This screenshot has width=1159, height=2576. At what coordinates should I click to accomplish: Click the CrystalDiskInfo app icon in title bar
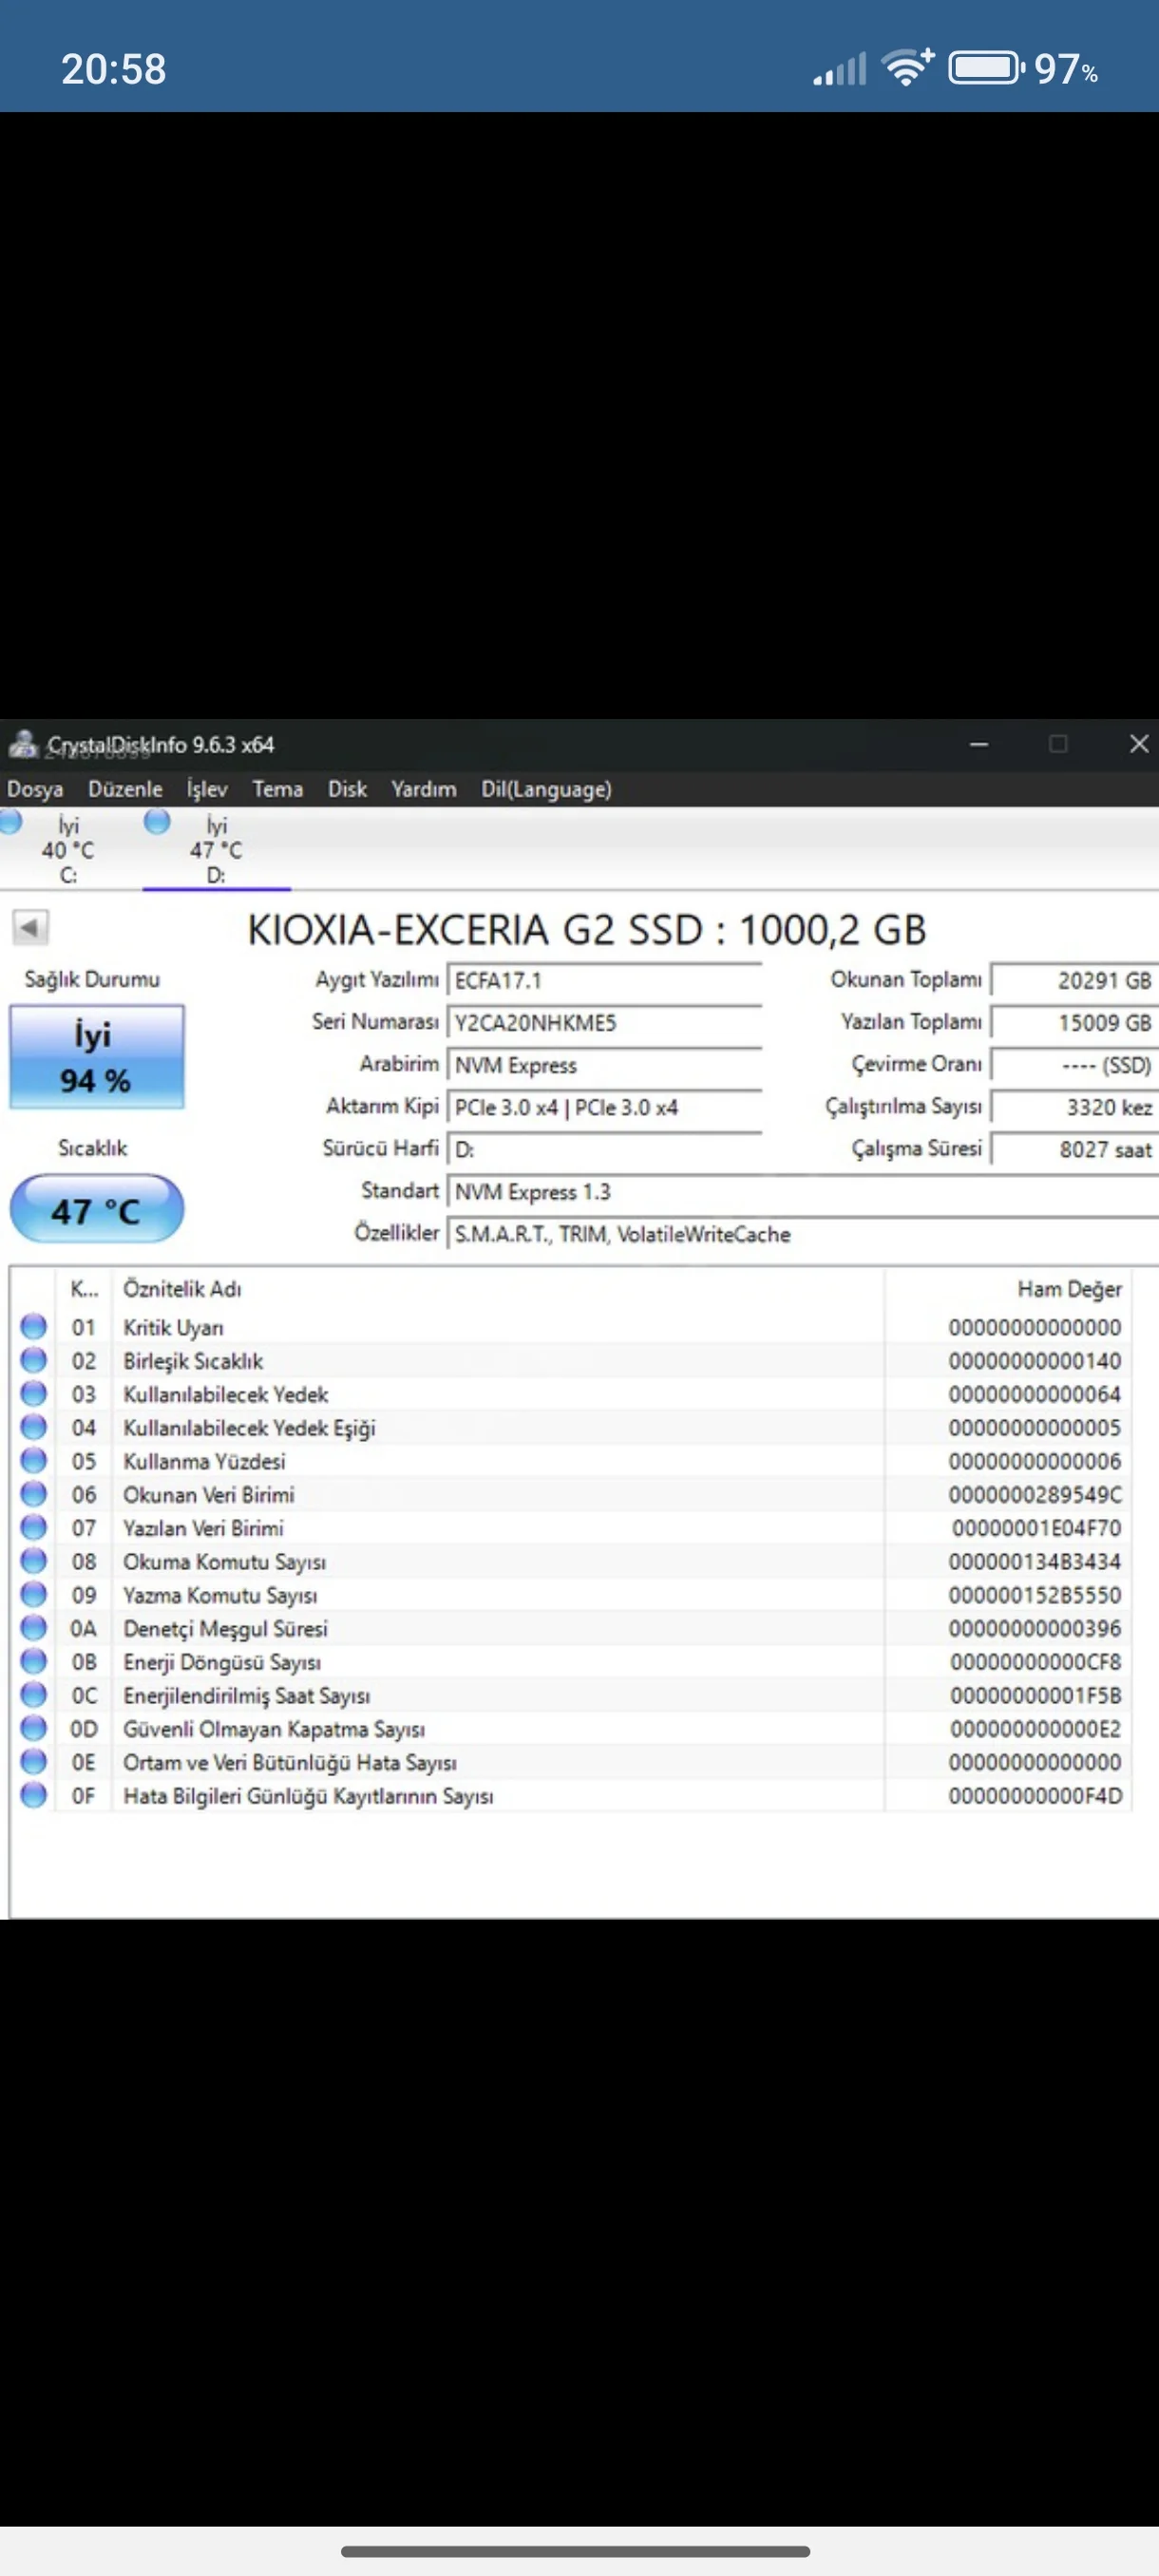(x=22, y=744)
